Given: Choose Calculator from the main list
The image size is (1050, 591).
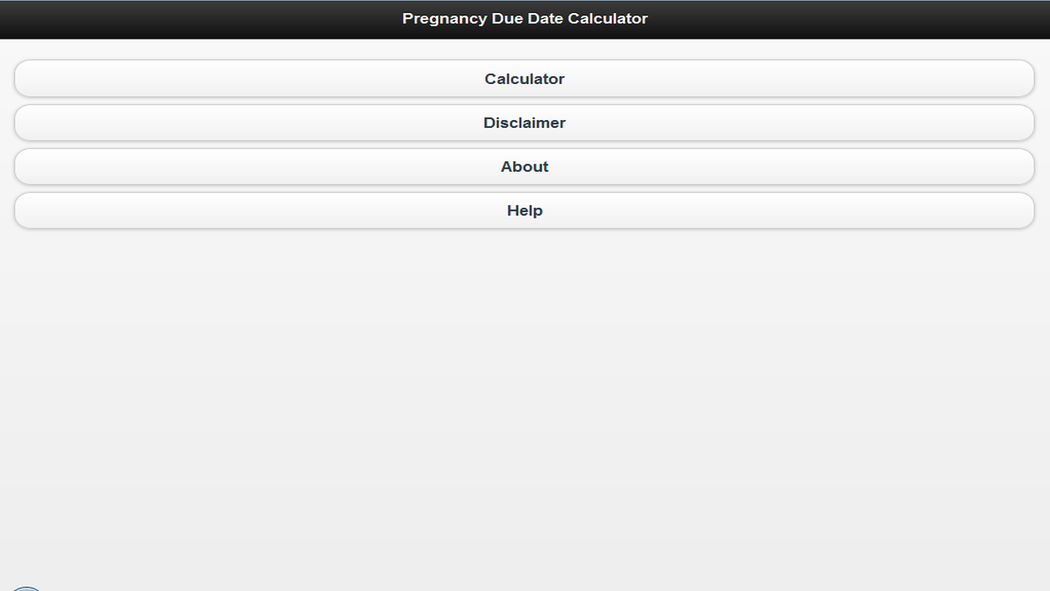Looking at the screenshot, I should [524, 79].
